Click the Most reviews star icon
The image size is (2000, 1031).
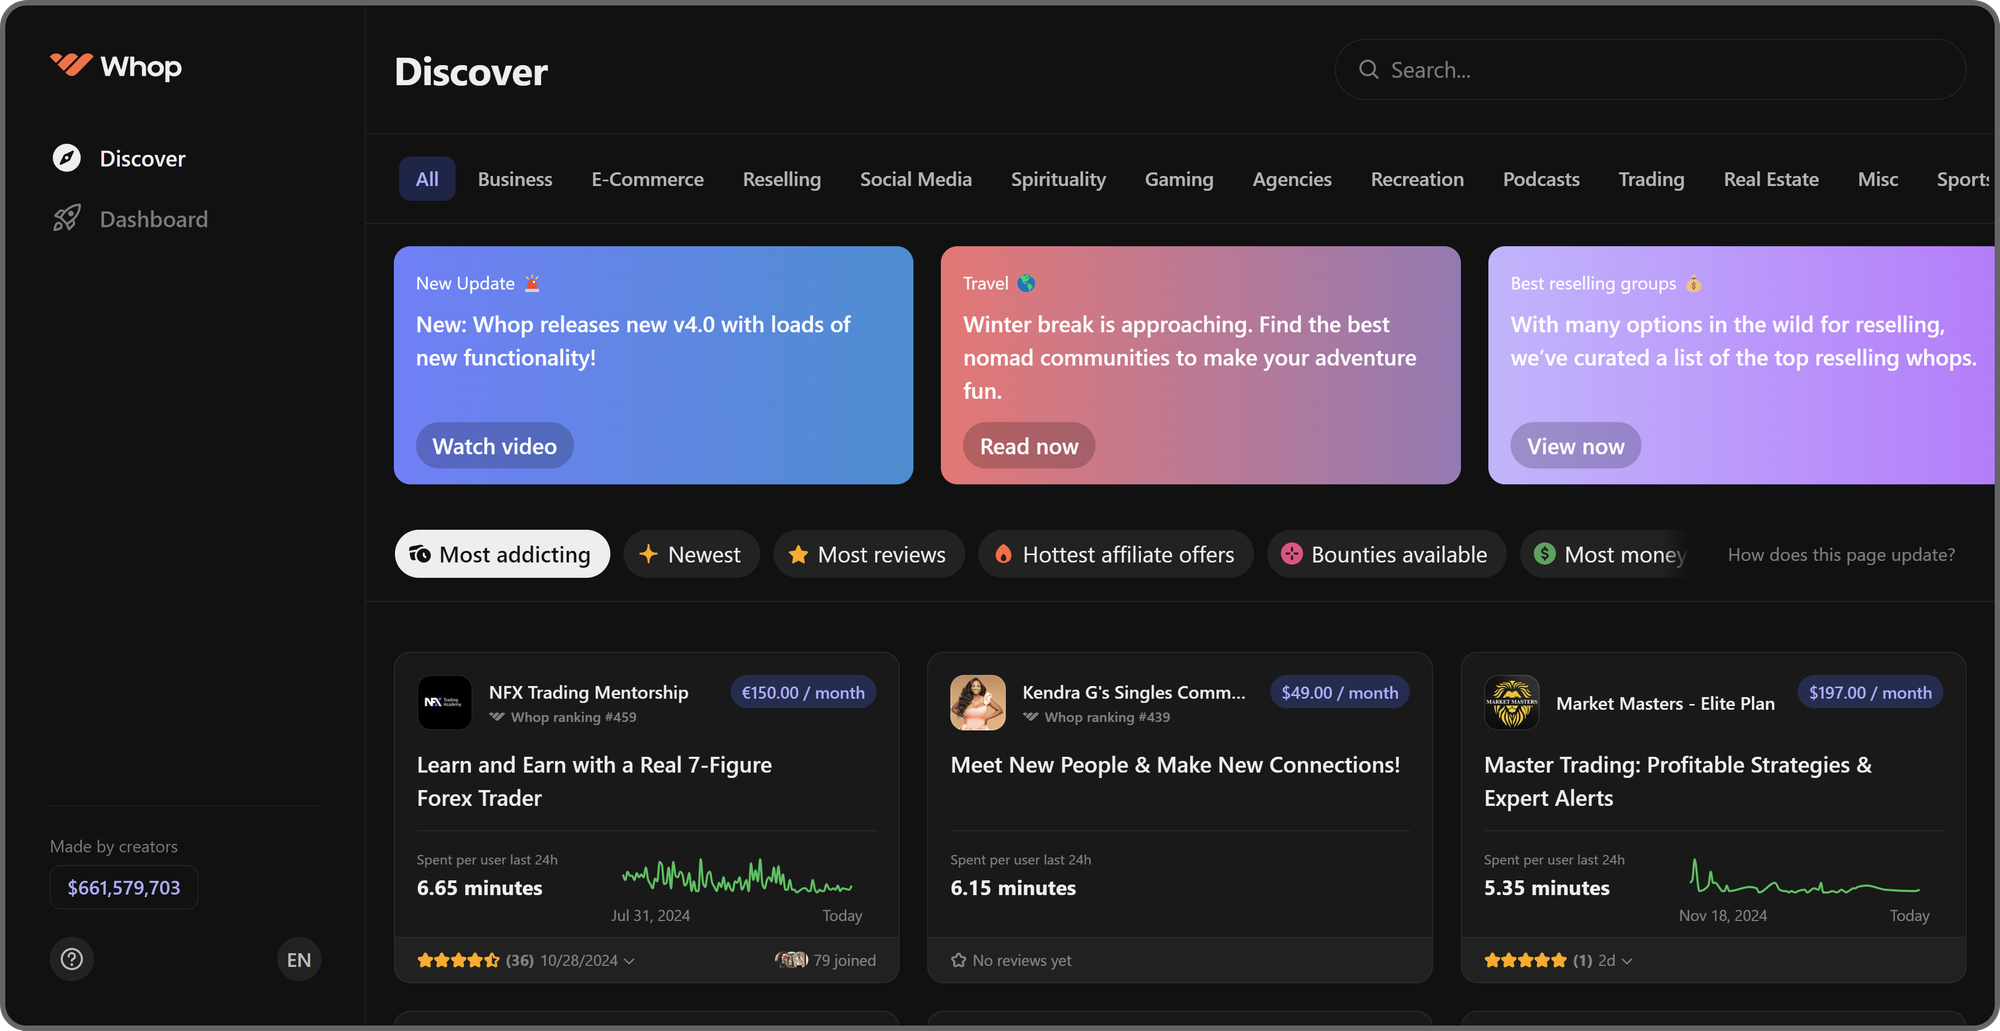(x=798, y=554)
